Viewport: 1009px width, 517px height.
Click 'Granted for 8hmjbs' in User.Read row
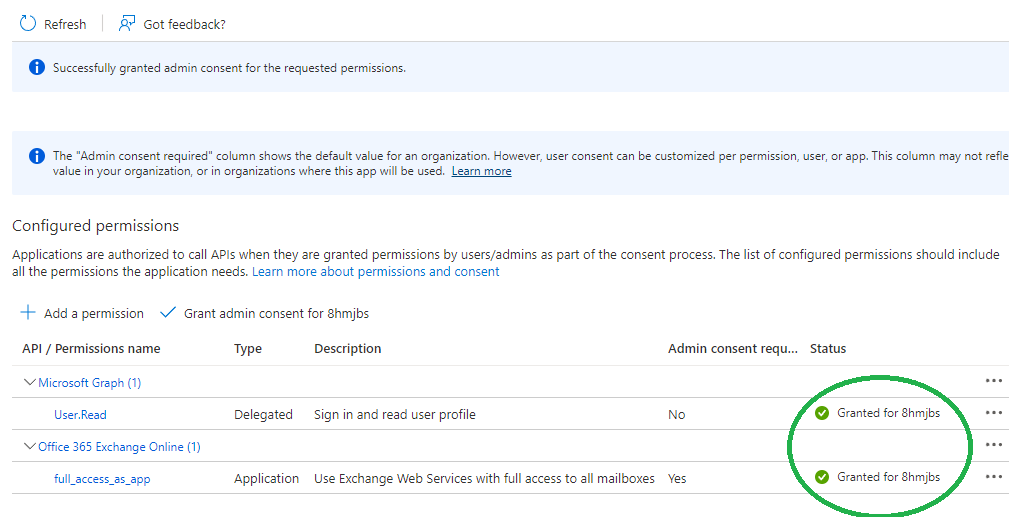pyautogui.click(x=888, y=413)
